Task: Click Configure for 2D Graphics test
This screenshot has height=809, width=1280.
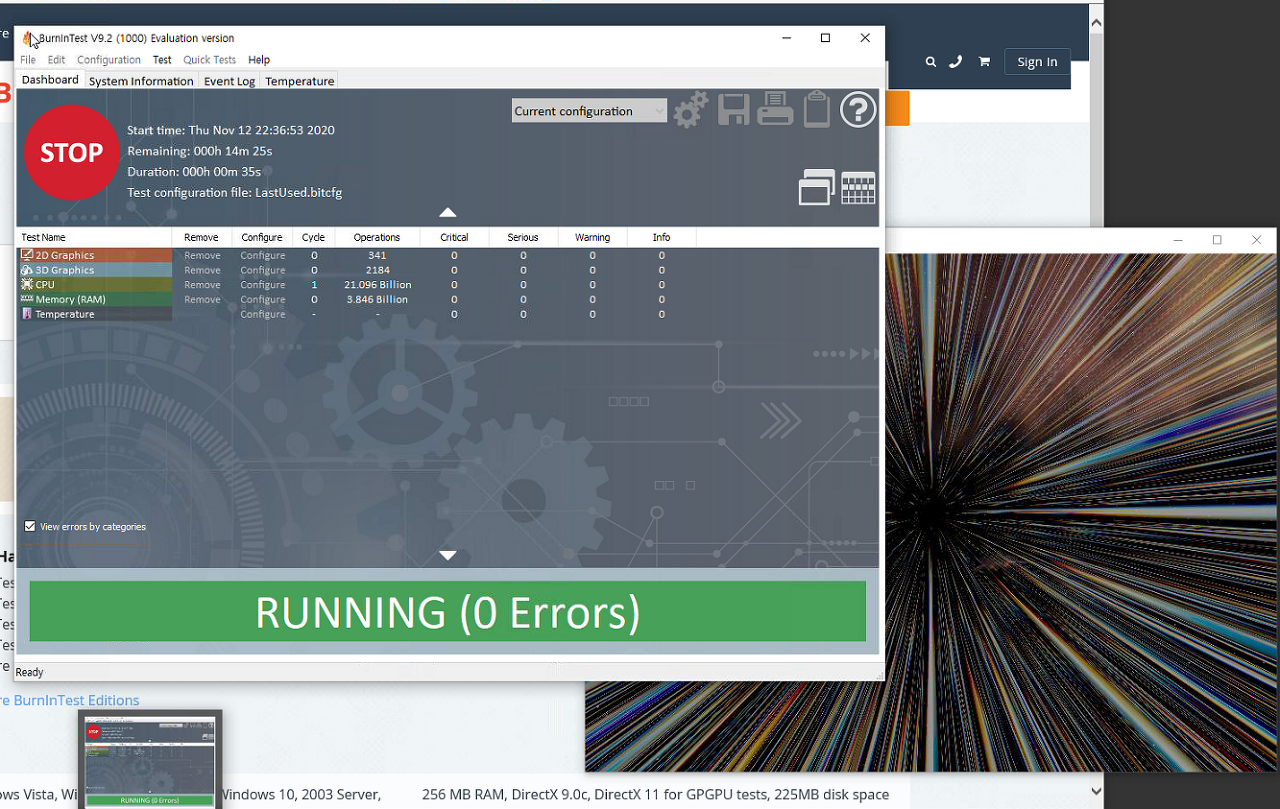Action: 263,255
